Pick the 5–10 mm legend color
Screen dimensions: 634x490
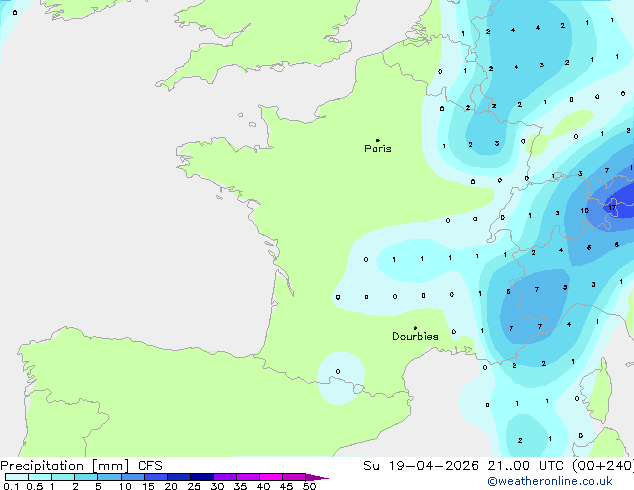[109, 477]
